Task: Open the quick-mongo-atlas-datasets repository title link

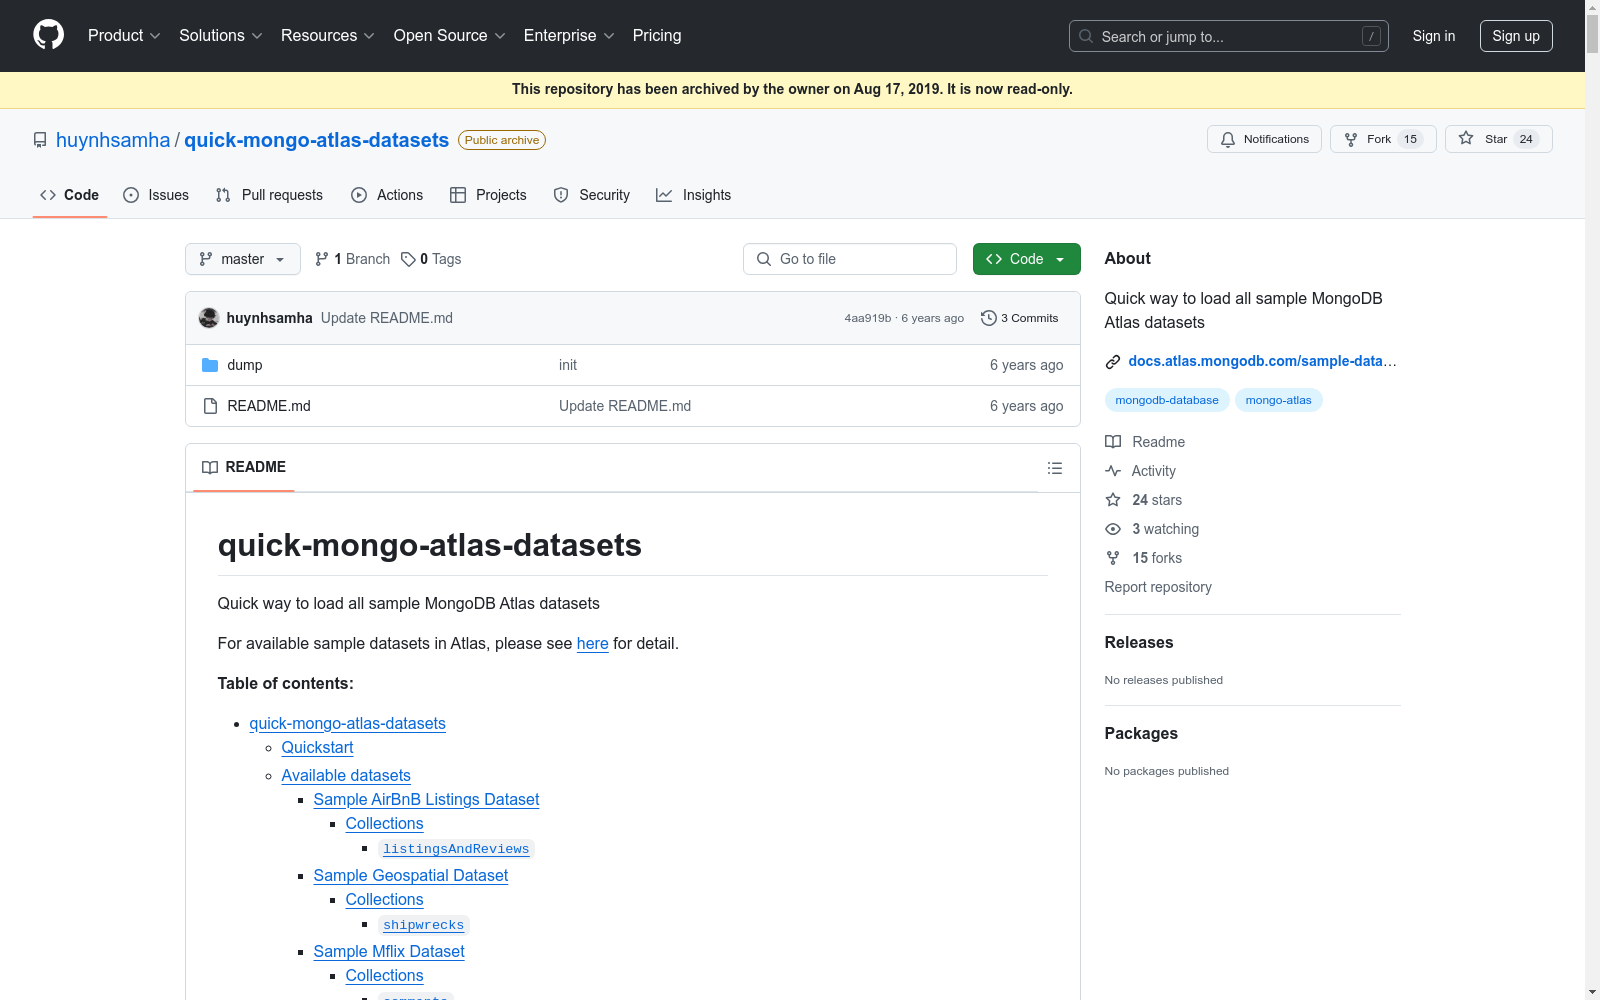Action: pos(316,140)
